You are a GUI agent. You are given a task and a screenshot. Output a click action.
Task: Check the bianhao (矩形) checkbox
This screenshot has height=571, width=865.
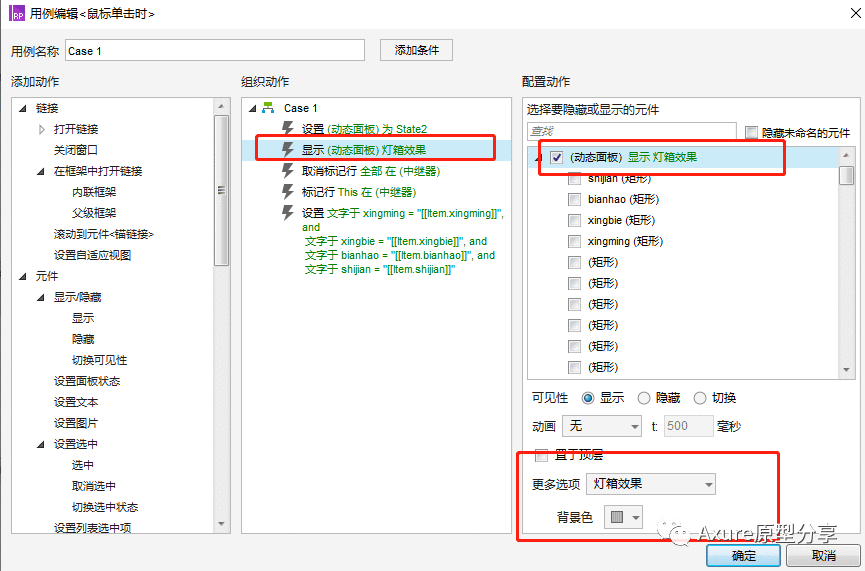pyautogui.click(x=574, y=199)
